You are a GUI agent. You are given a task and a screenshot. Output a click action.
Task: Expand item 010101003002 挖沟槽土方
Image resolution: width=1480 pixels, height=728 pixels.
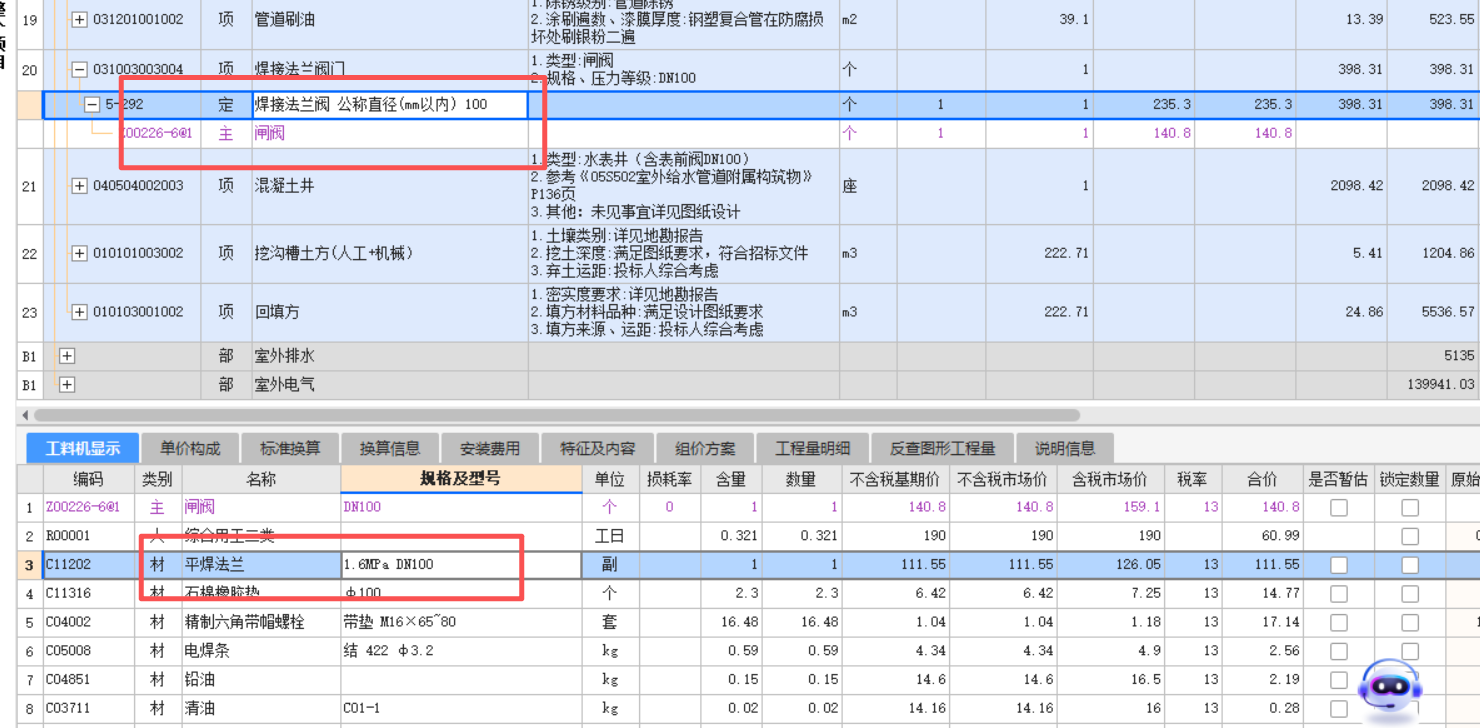[79, 254]
